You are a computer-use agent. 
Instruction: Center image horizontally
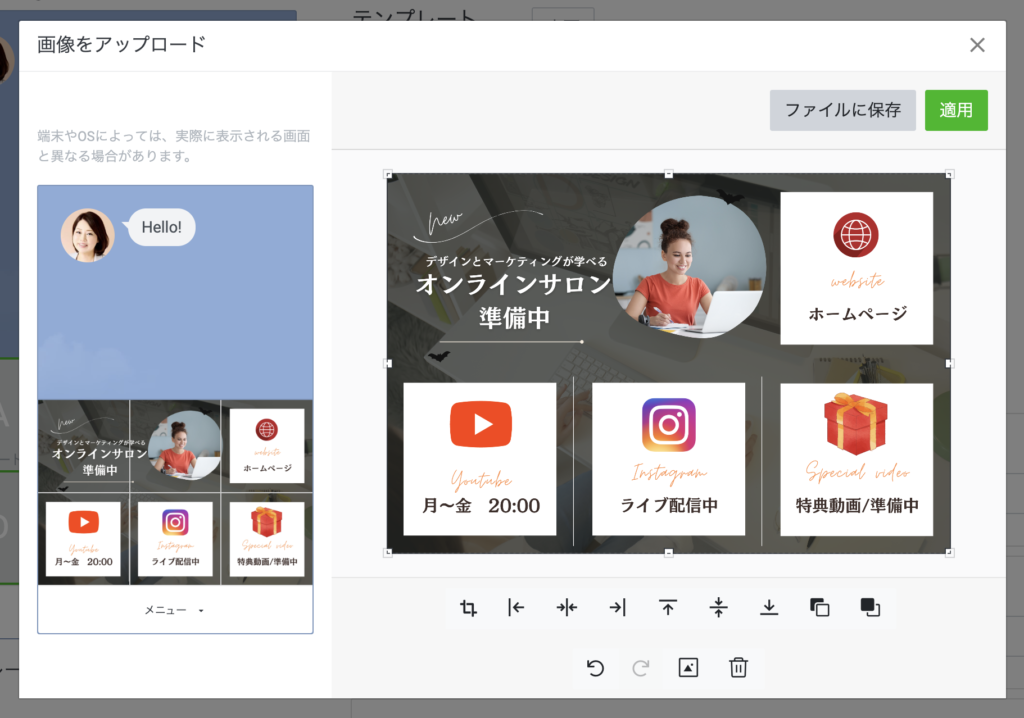click(x=567, y=608)
